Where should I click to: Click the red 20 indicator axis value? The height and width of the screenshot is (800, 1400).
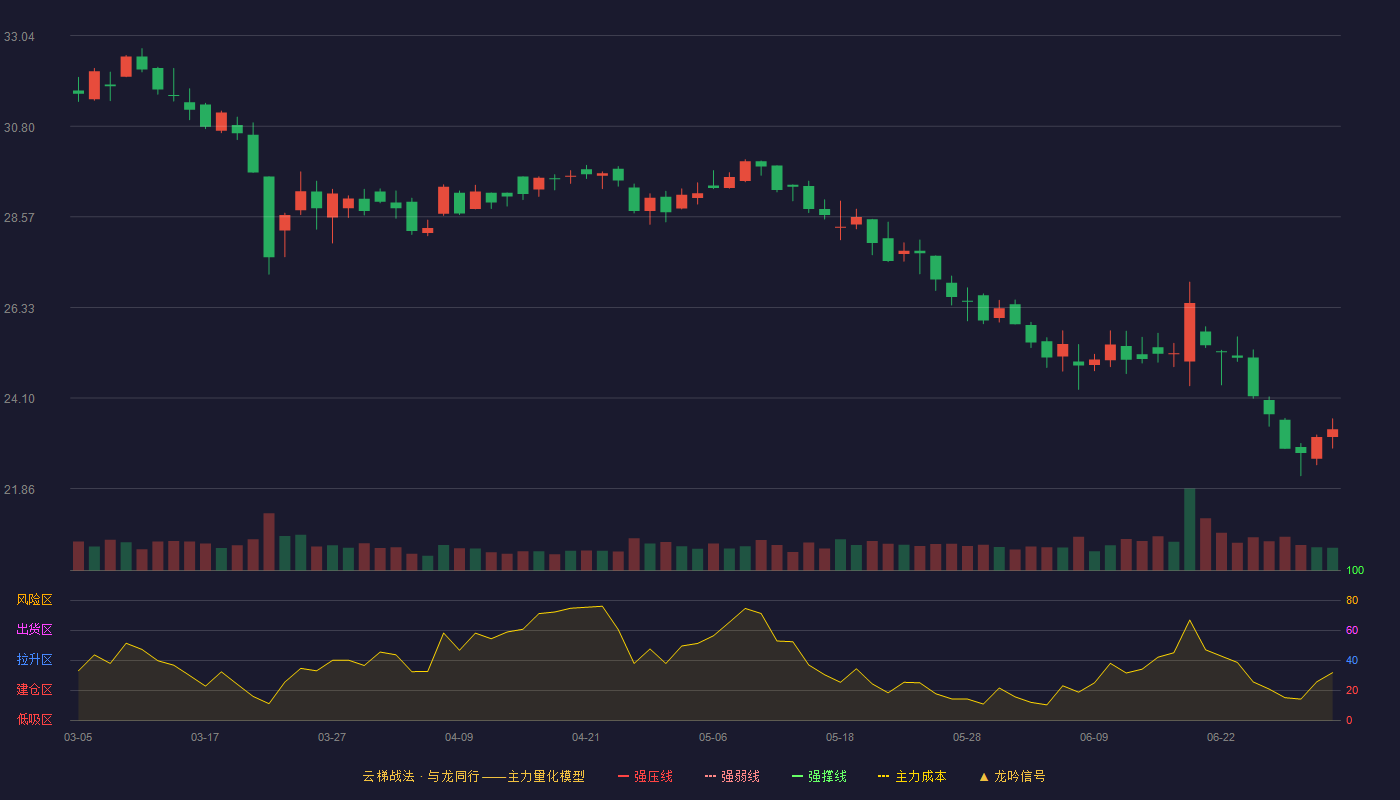(1352, 690)
